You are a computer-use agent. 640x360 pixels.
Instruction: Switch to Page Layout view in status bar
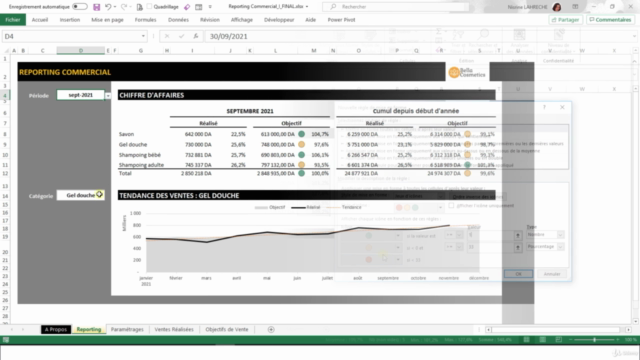point(542,340)
